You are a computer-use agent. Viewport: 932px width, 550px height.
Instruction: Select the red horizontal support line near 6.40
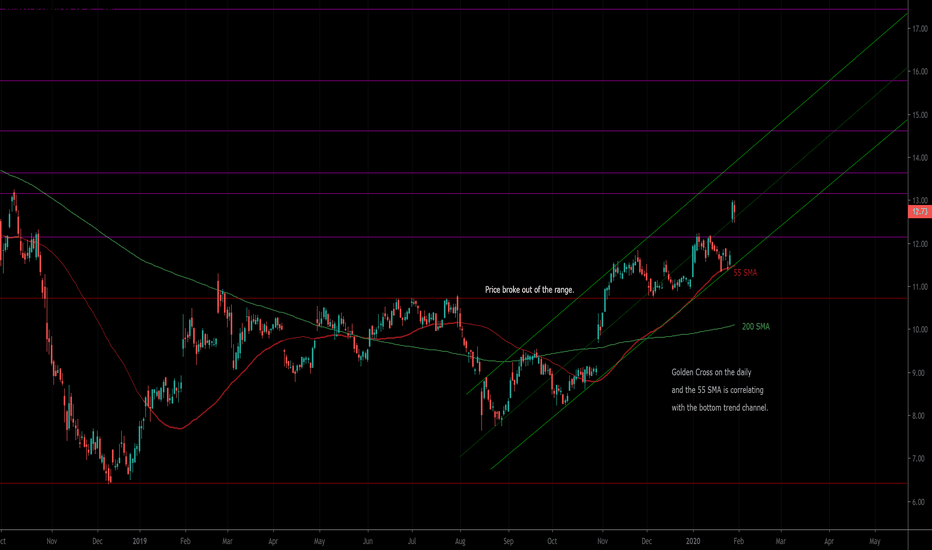click(454, 483)
